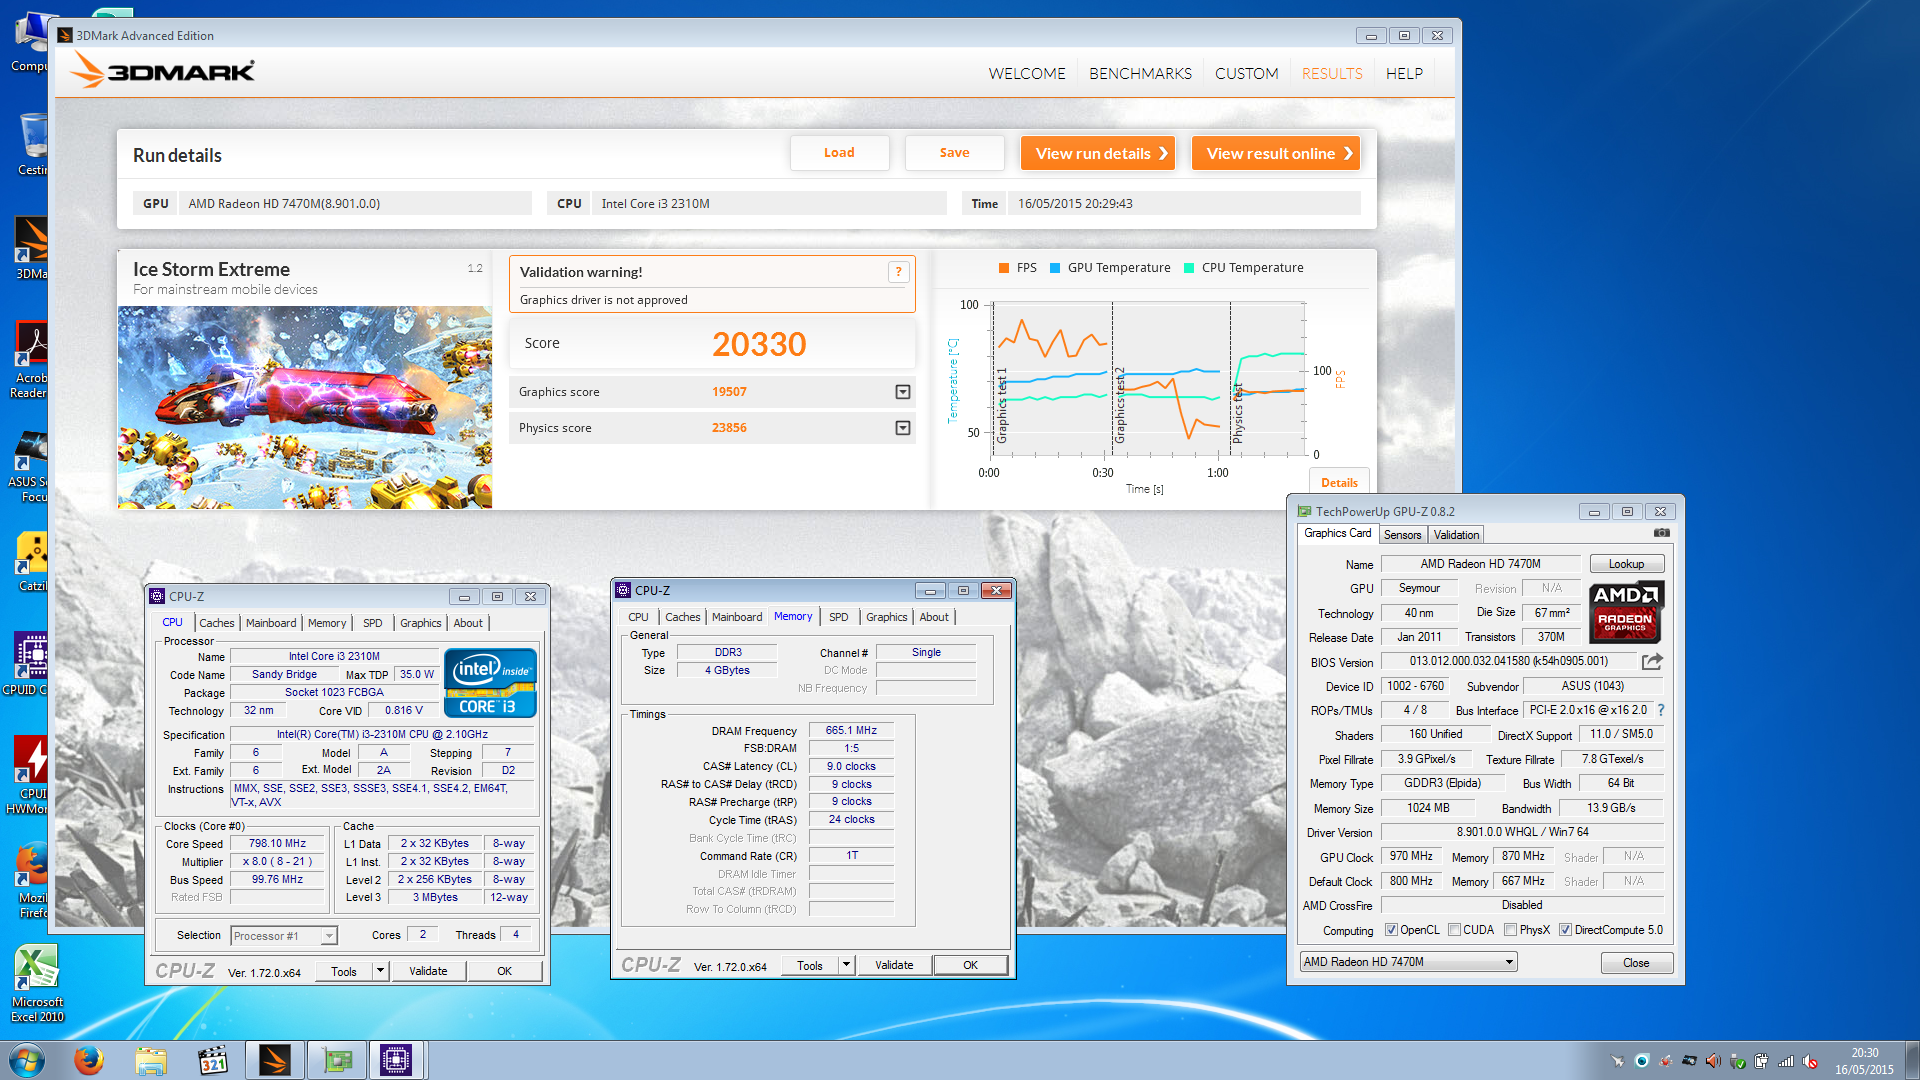Toggle the PhysX checkbox in GPU-Z

click(x=1511, y=930)
